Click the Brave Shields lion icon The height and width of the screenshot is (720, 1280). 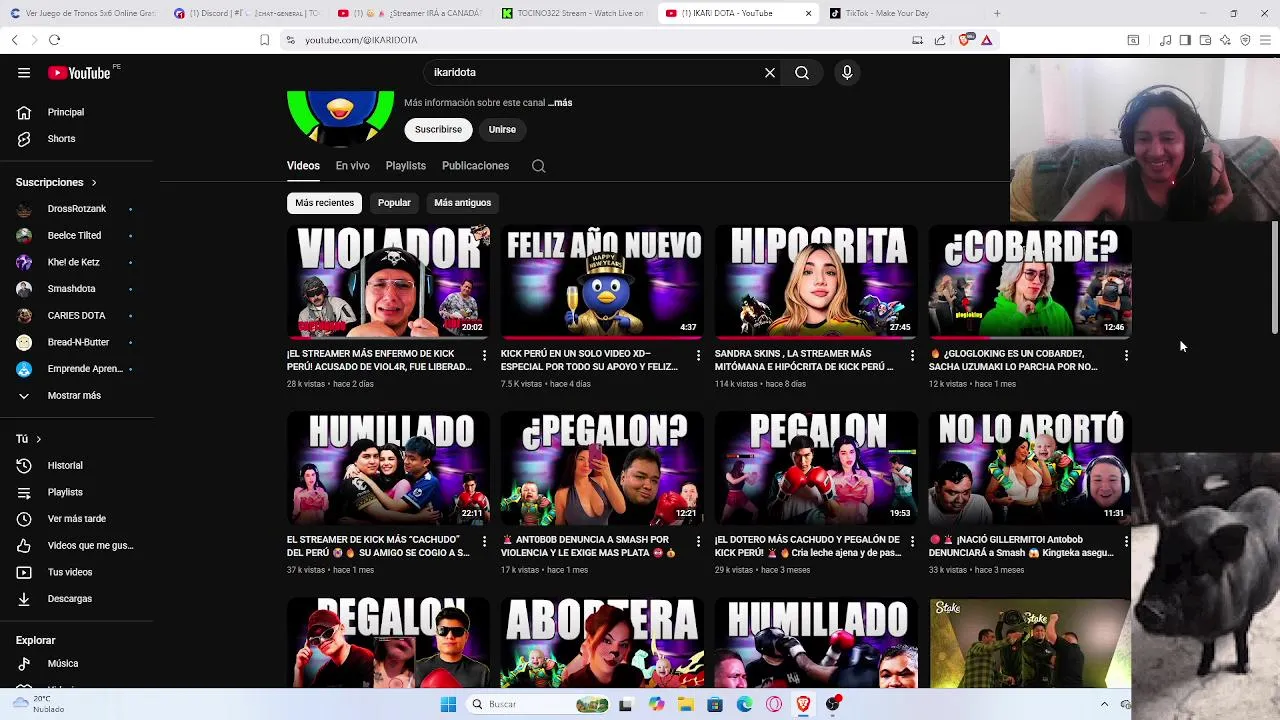pyautogui.click(x=965, y=40)
